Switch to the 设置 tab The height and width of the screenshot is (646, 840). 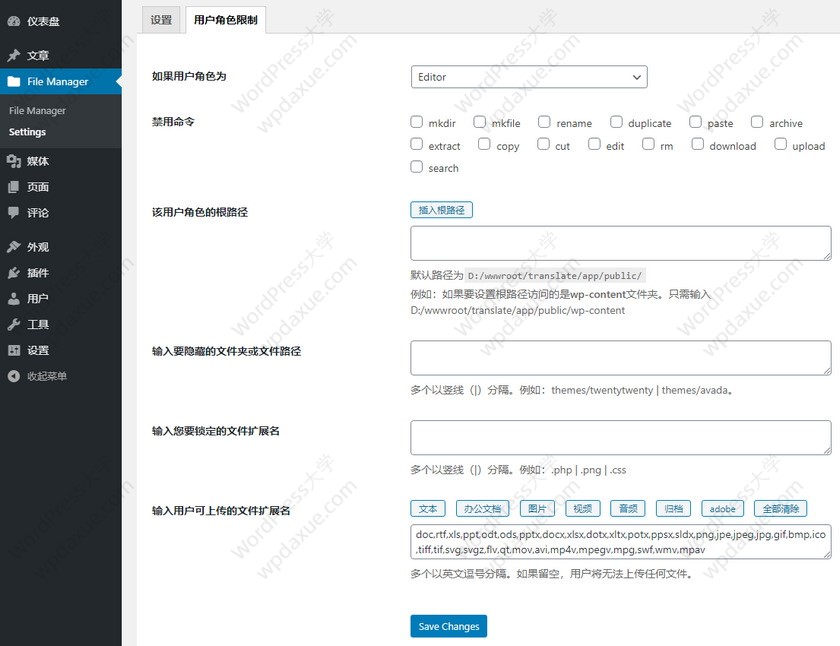161,20
